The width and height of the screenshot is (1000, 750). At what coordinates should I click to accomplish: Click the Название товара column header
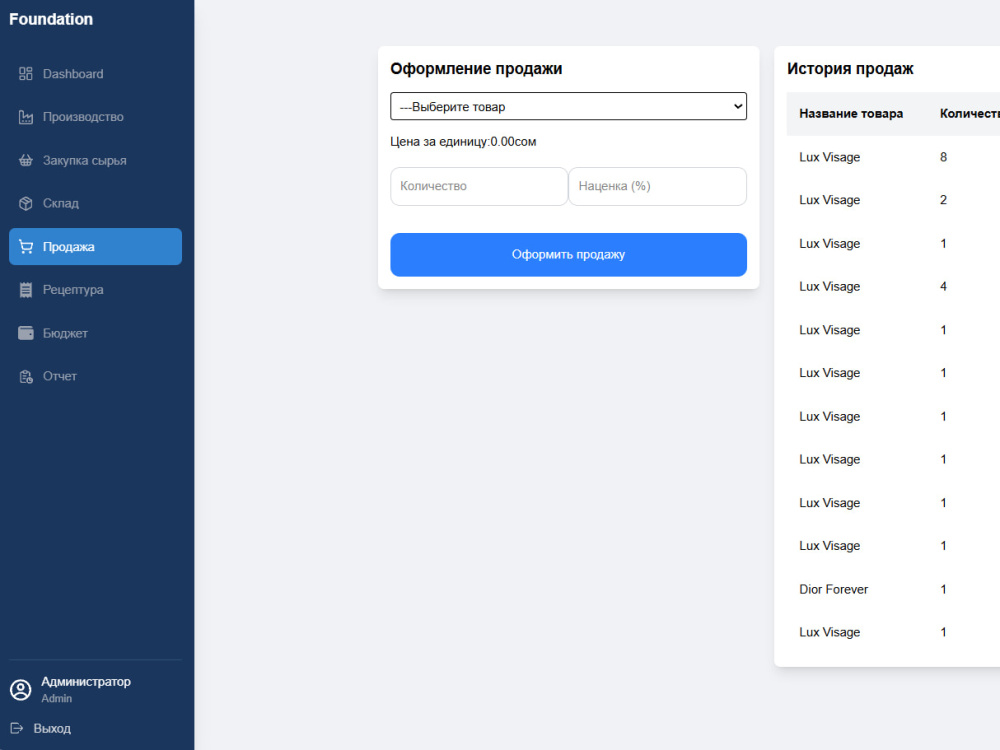851,114
